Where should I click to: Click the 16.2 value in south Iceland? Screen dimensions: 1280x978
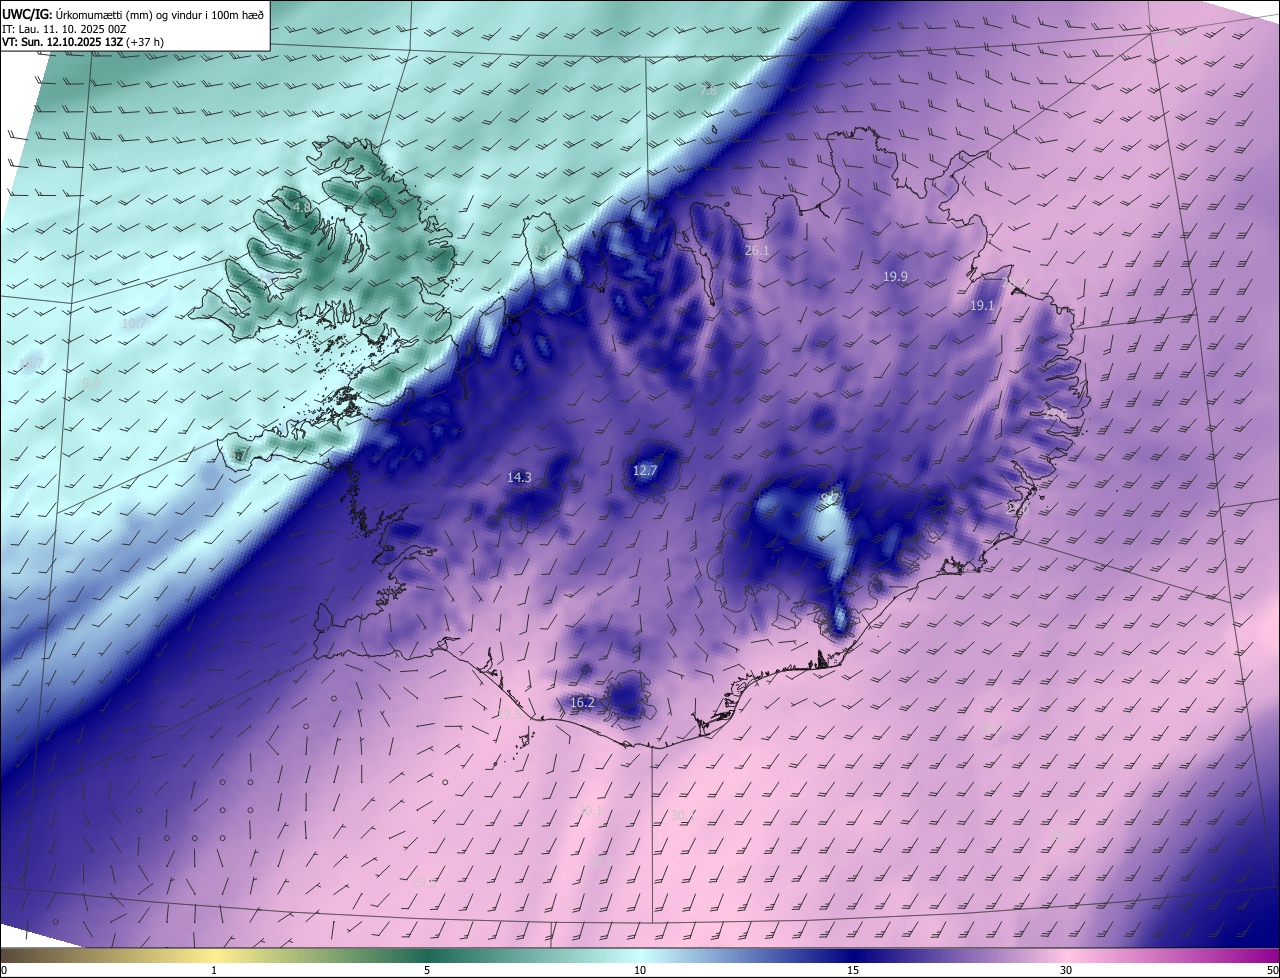(582, 703)
